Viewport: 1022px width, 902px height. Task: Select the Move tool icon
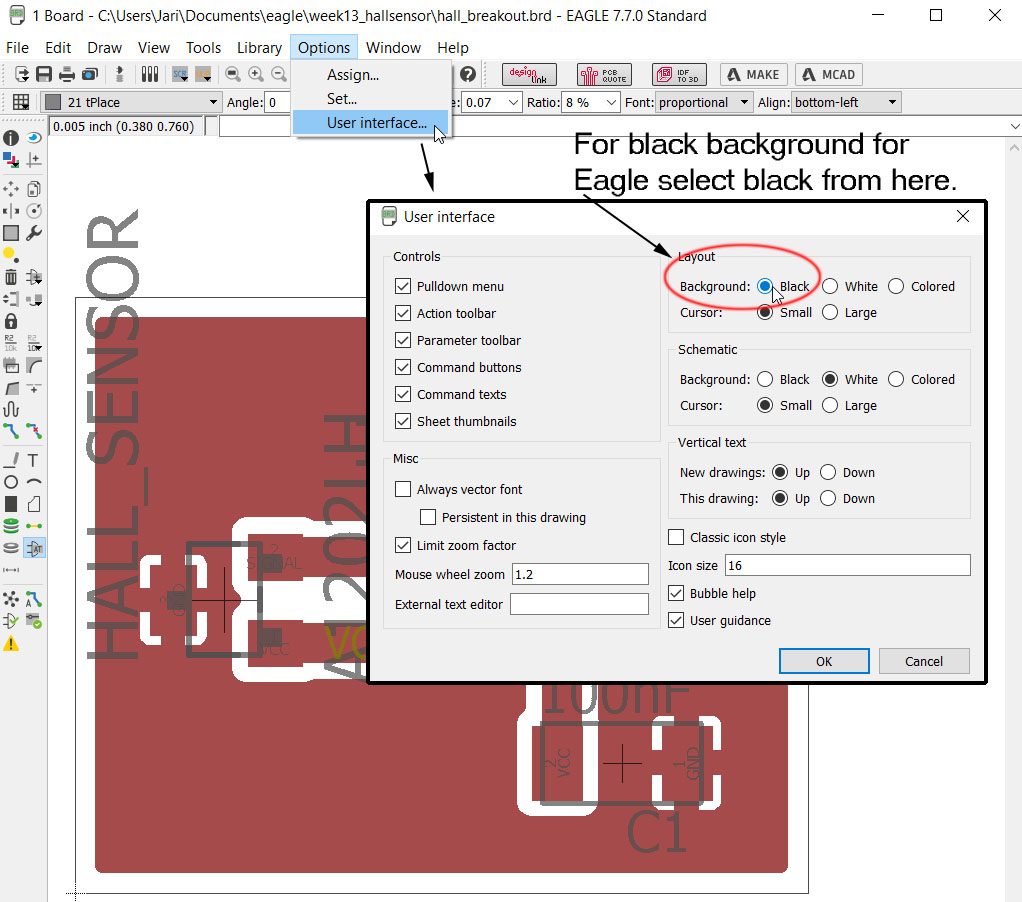pos(11,189)
